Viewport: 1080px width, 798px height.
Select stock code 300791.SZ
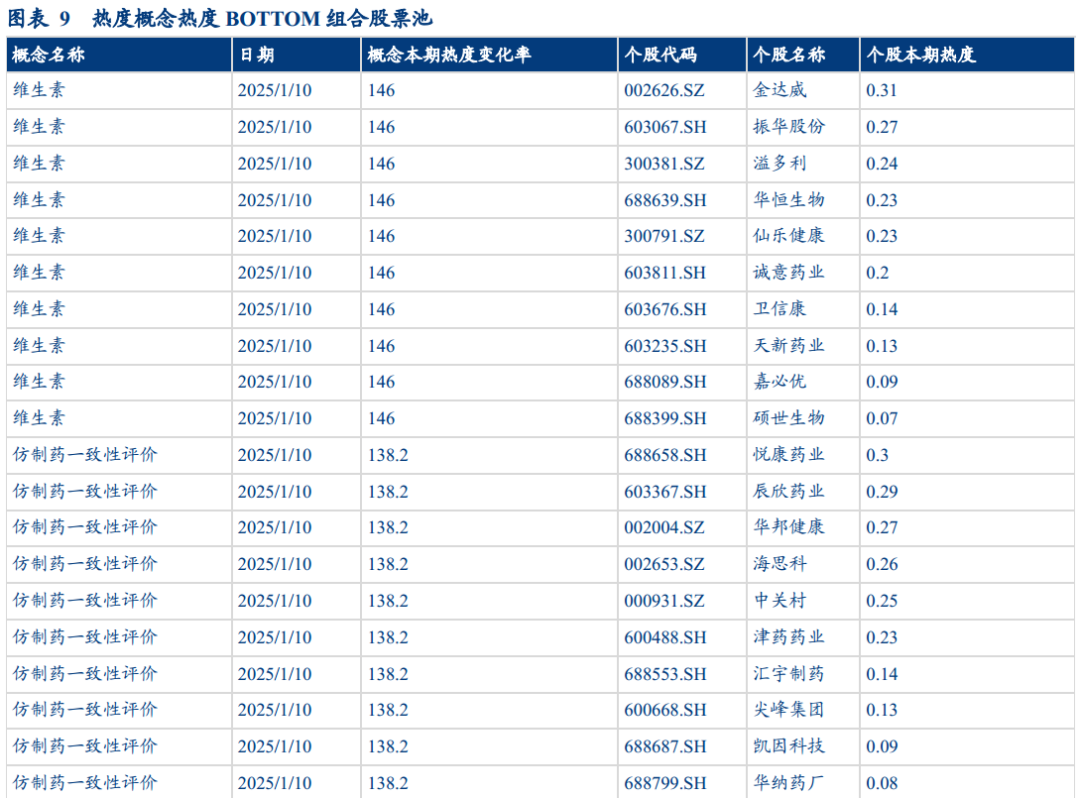(x=665, y=235)
